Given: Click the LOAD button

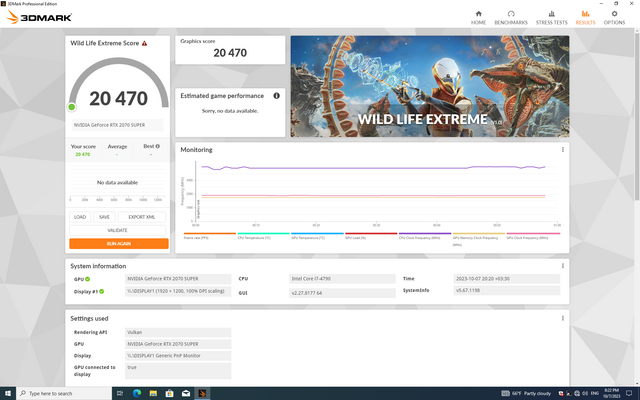Looking at the screenshot, I should pos(80,216).
